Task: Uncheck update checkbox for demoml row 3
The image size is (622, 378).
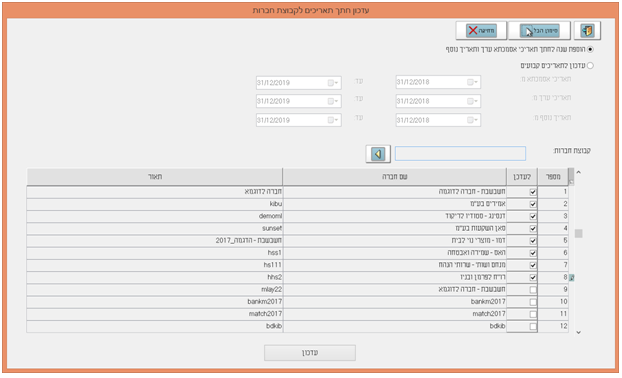Action: [x=533, y=217]
